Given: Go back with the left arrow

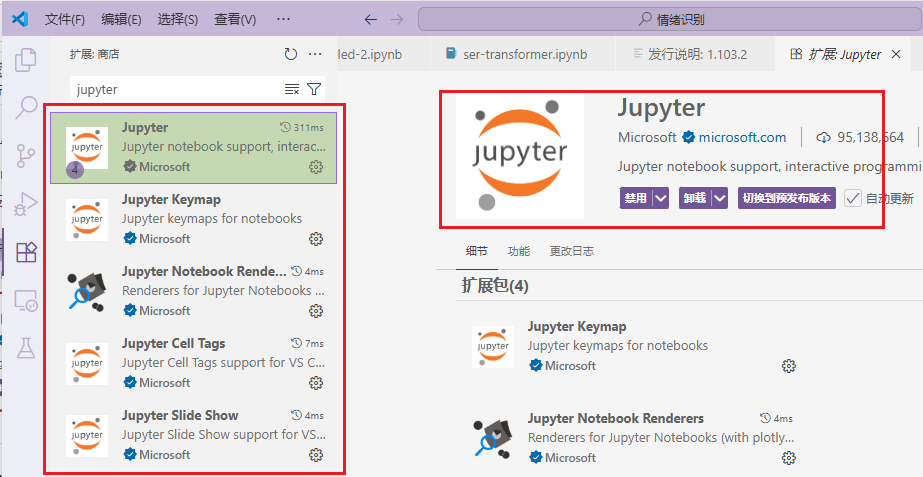Looking at the screenshot, I should pyautogui.click(x=370, y=19).
